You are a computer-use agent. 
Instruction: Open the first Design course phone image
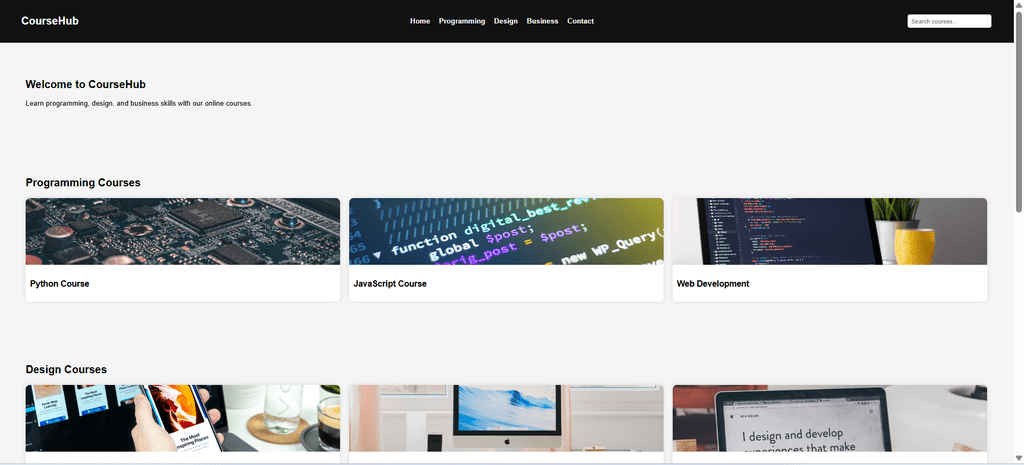click(183, 418)
